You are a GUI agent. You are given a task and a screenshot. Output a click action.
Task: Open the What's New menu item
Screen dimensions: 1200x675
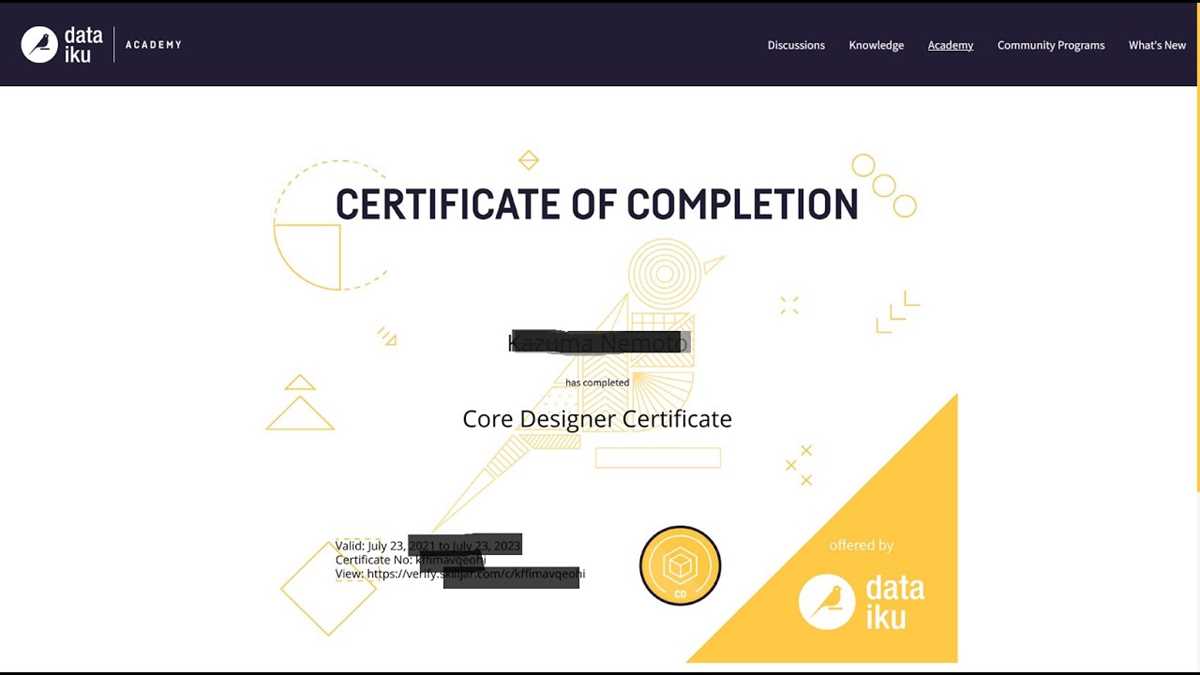coord(1157,45)
